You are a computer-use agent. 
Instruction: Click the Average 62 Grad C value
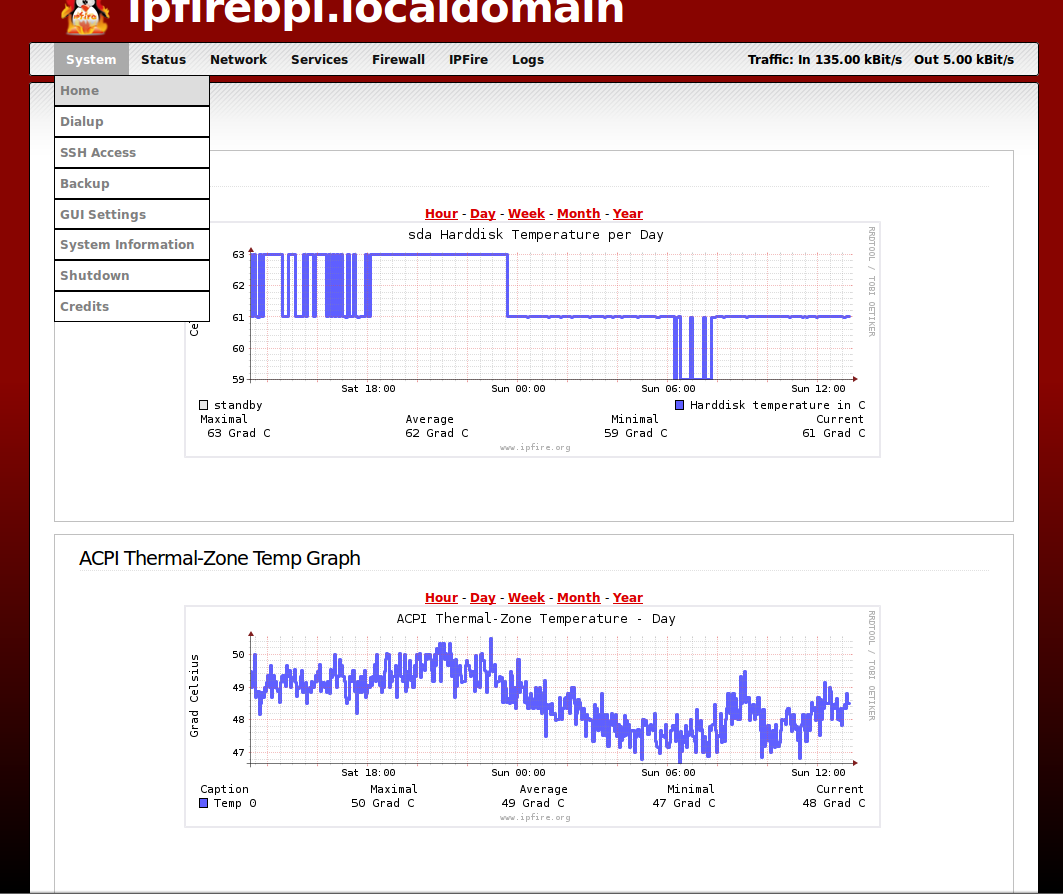(437, 433)
